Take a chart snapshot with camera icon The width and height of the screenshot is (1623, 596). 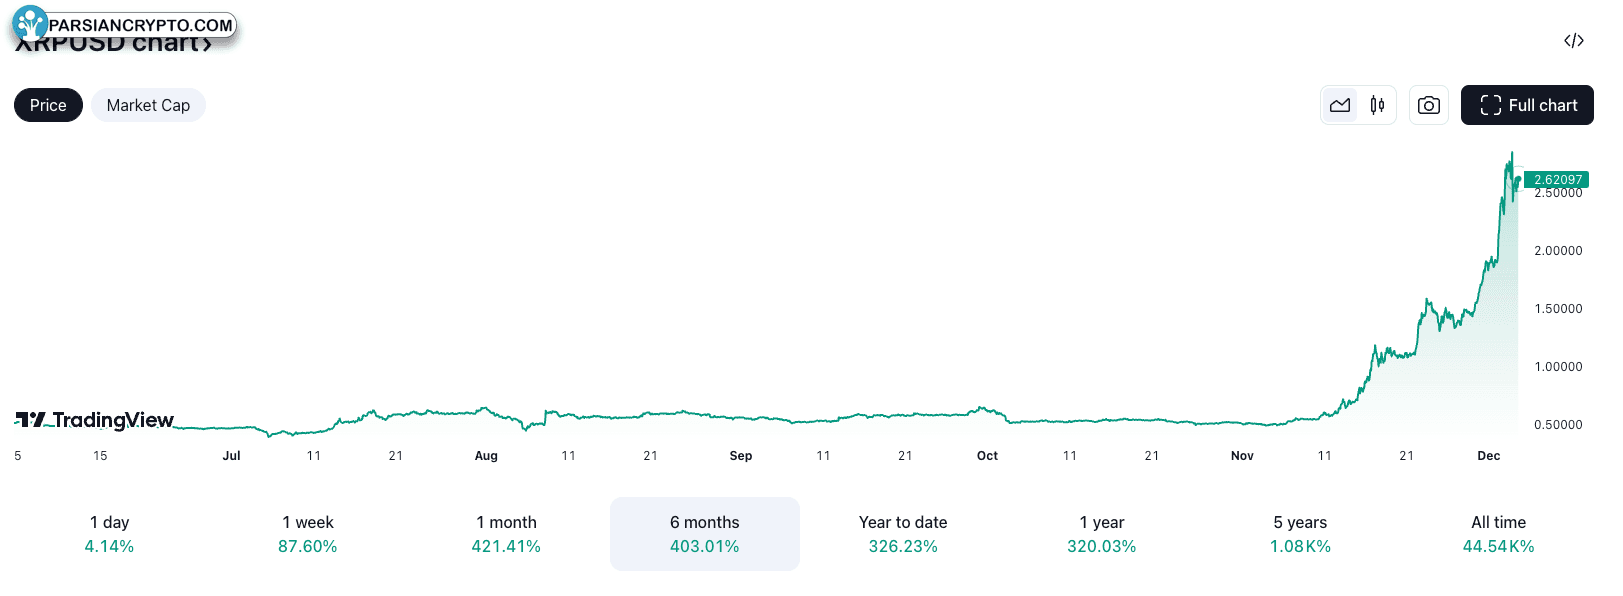(1429, 105)
